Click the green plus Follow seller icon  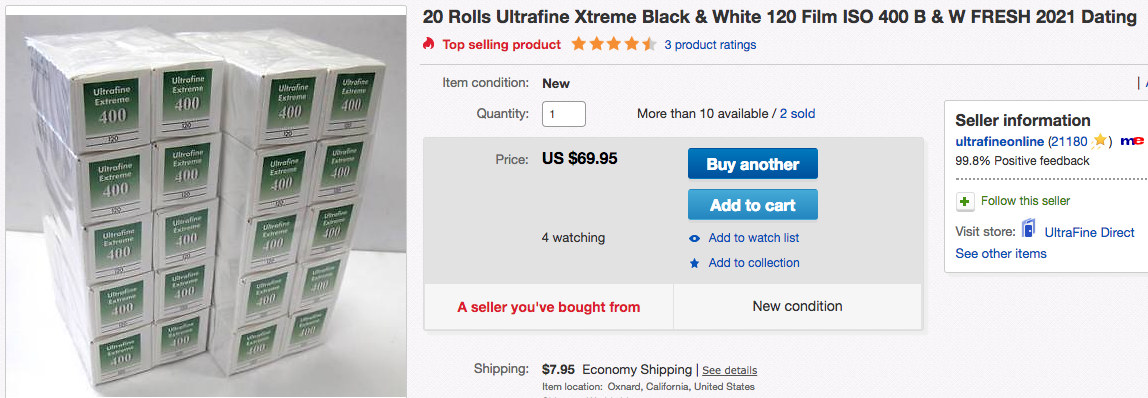965,201
